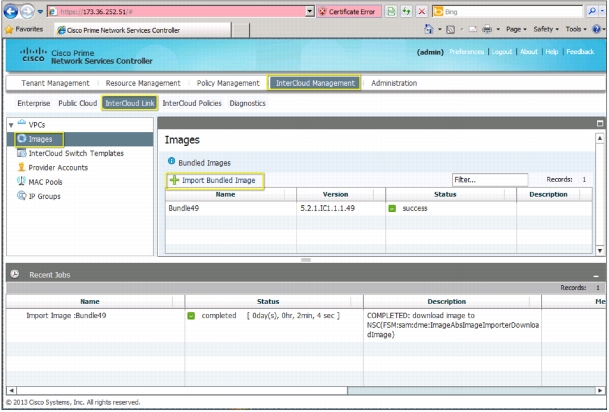Click the pink address bar URL field

click(176, 12)
